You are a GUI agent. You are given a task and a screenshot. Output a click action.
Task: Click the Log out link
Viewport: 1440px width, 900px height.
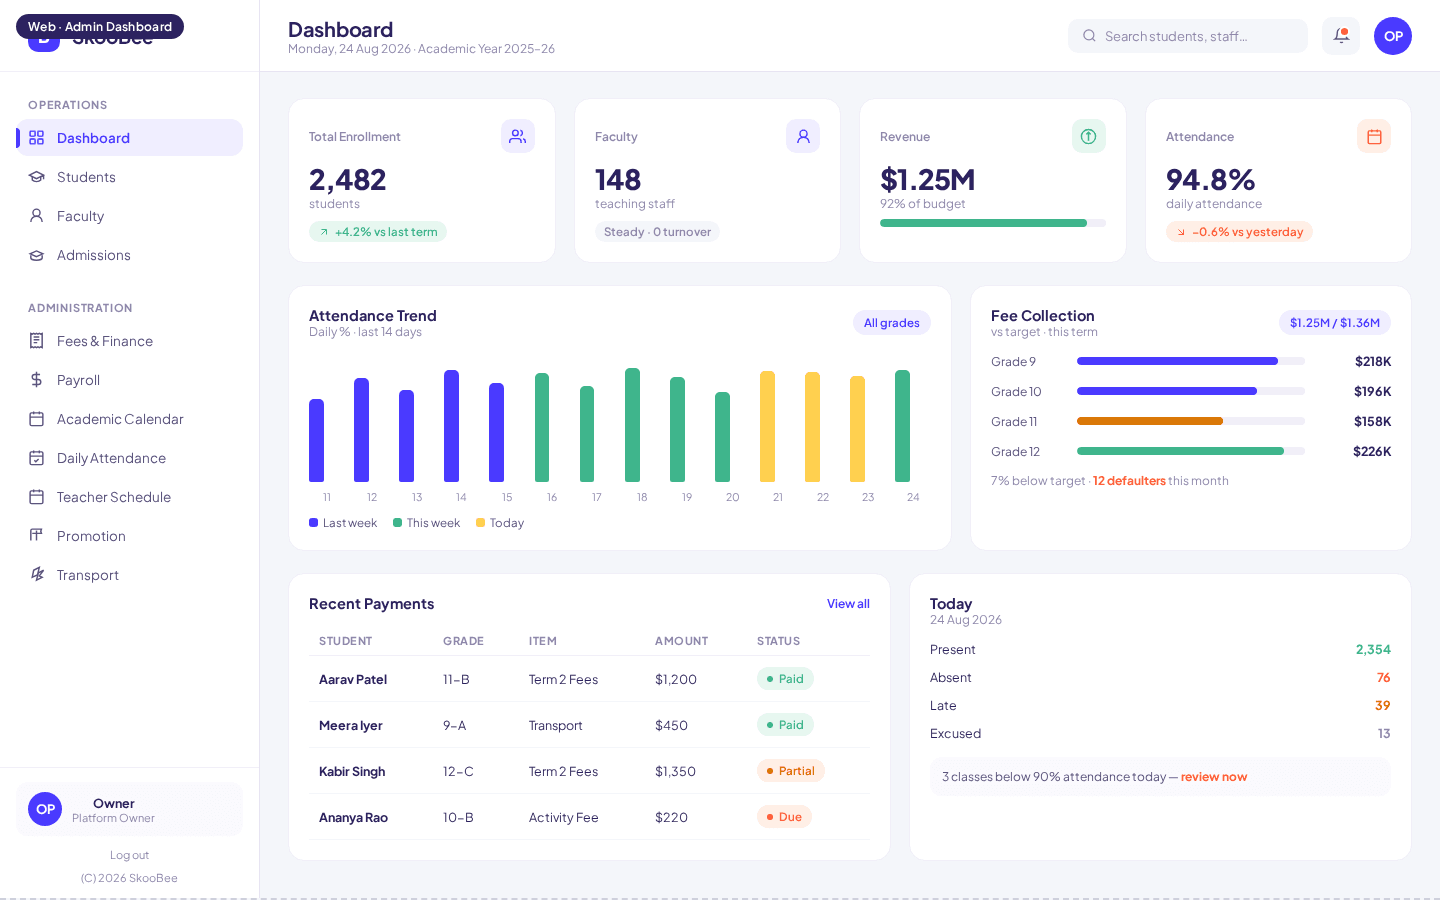[x=129, y=855]
